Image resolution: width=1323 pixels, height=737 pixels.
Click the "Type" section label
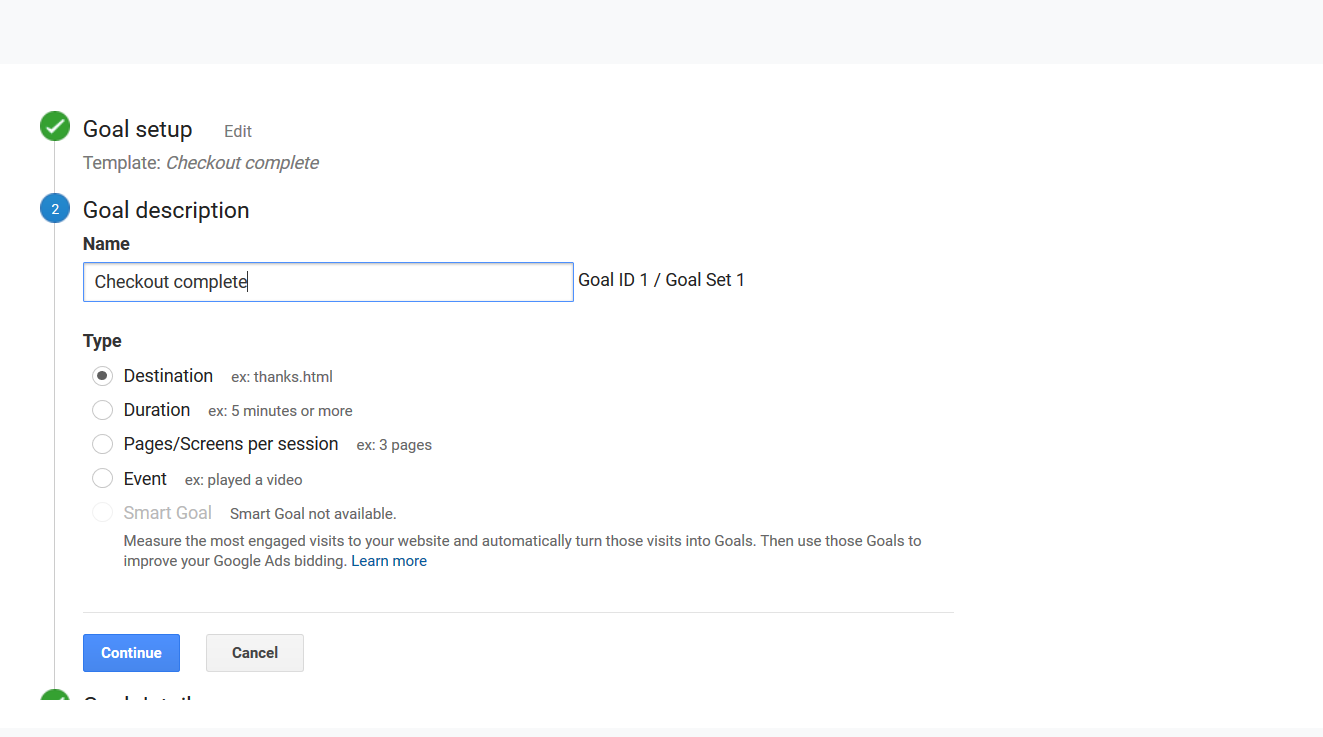coord(102,341)
